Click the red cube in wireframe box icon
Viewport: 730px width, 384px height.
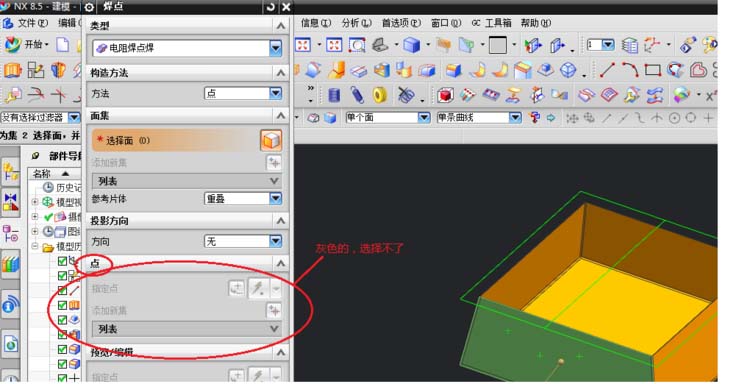click(445, 95)
